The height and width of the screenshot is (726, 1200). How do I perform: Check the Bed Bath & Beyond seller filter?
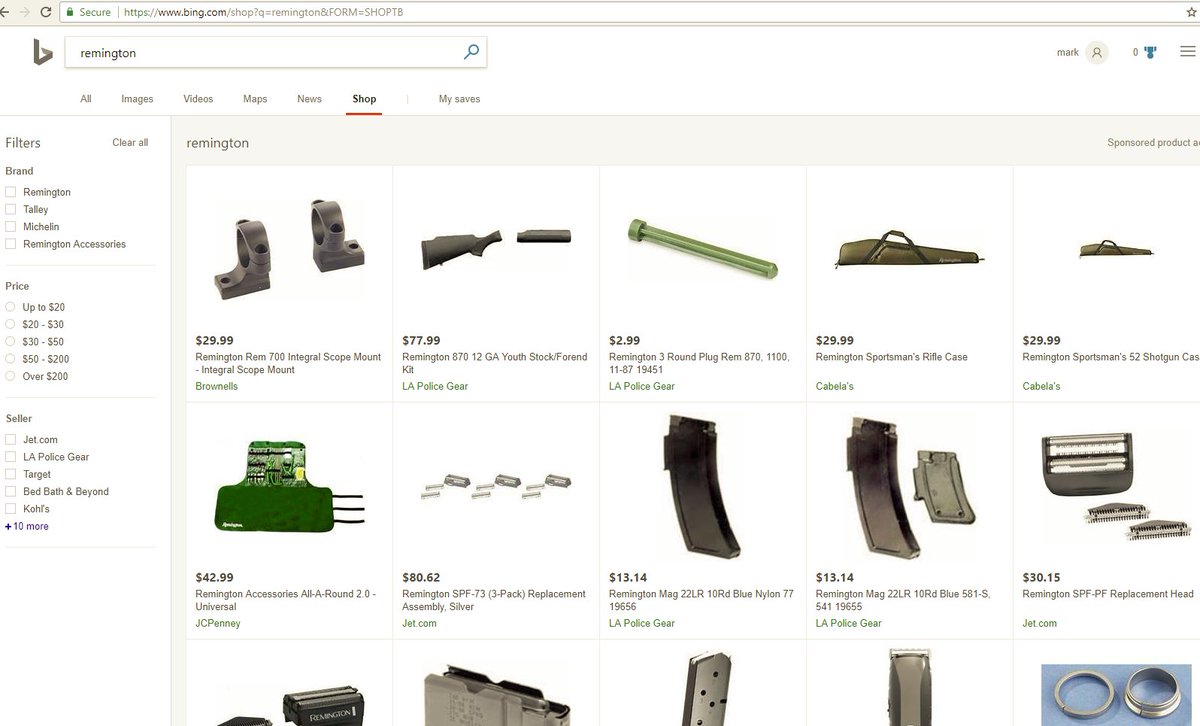[x=10, y=492]
